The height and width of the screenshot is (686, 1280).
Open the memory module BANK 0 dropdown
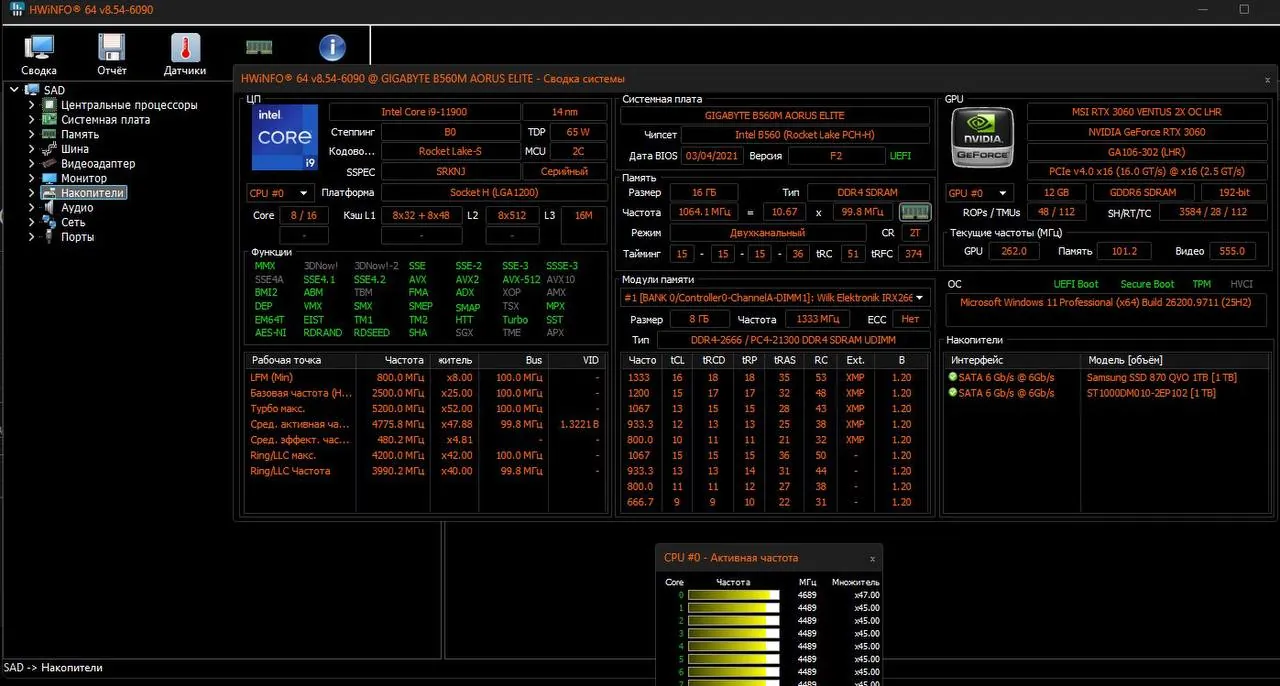point(774,297)
